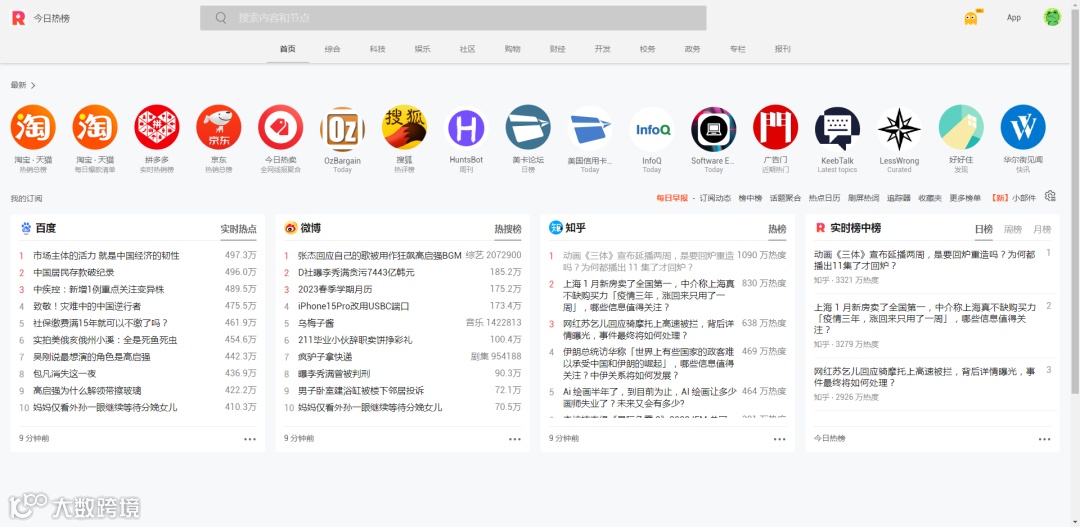Select 百度 实时热点 tab

(238, 229)
